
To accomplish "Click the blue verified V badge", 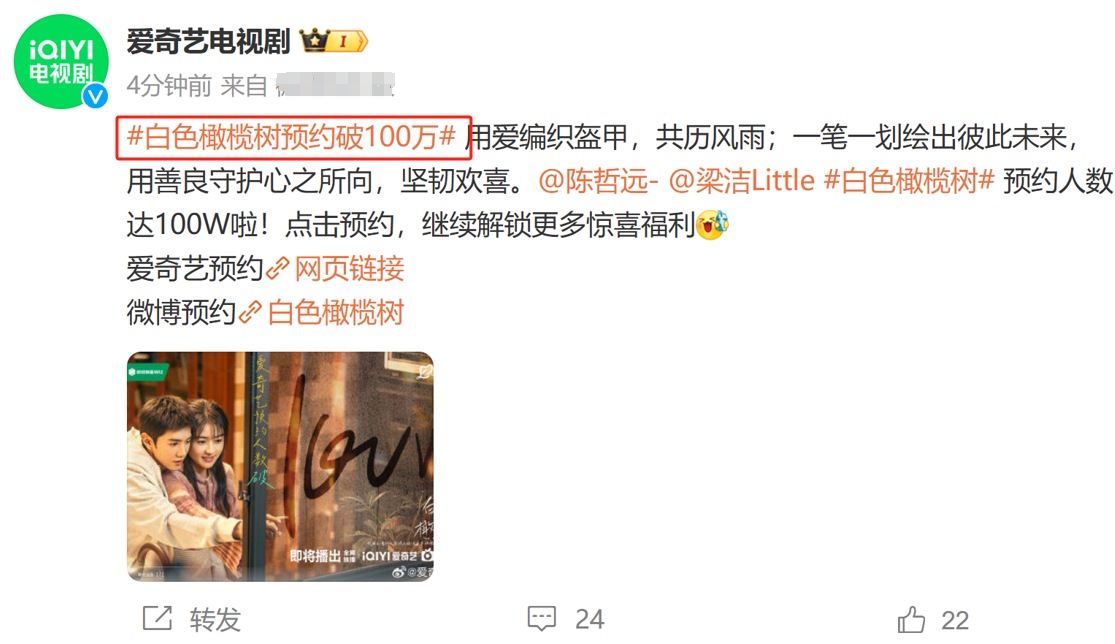I will point(95,95).
